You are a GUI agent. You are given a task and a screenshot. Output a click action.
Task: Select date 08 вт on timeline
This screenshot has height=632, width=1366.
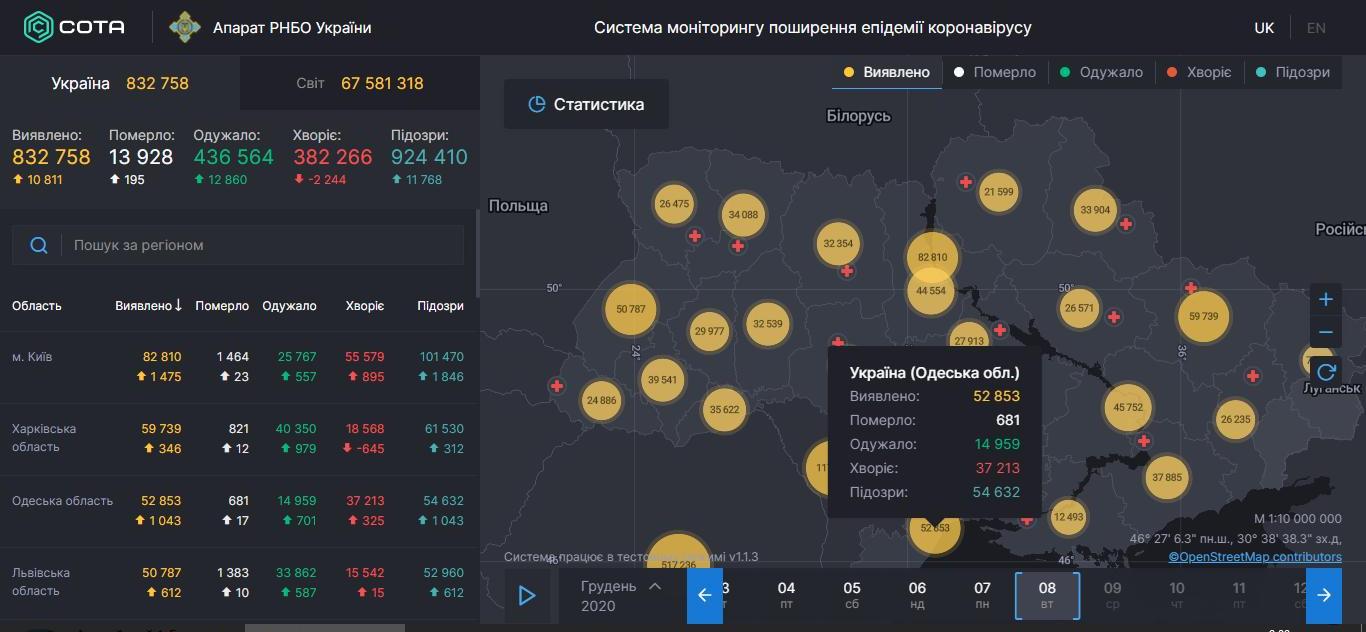[x=1047, y=596]
